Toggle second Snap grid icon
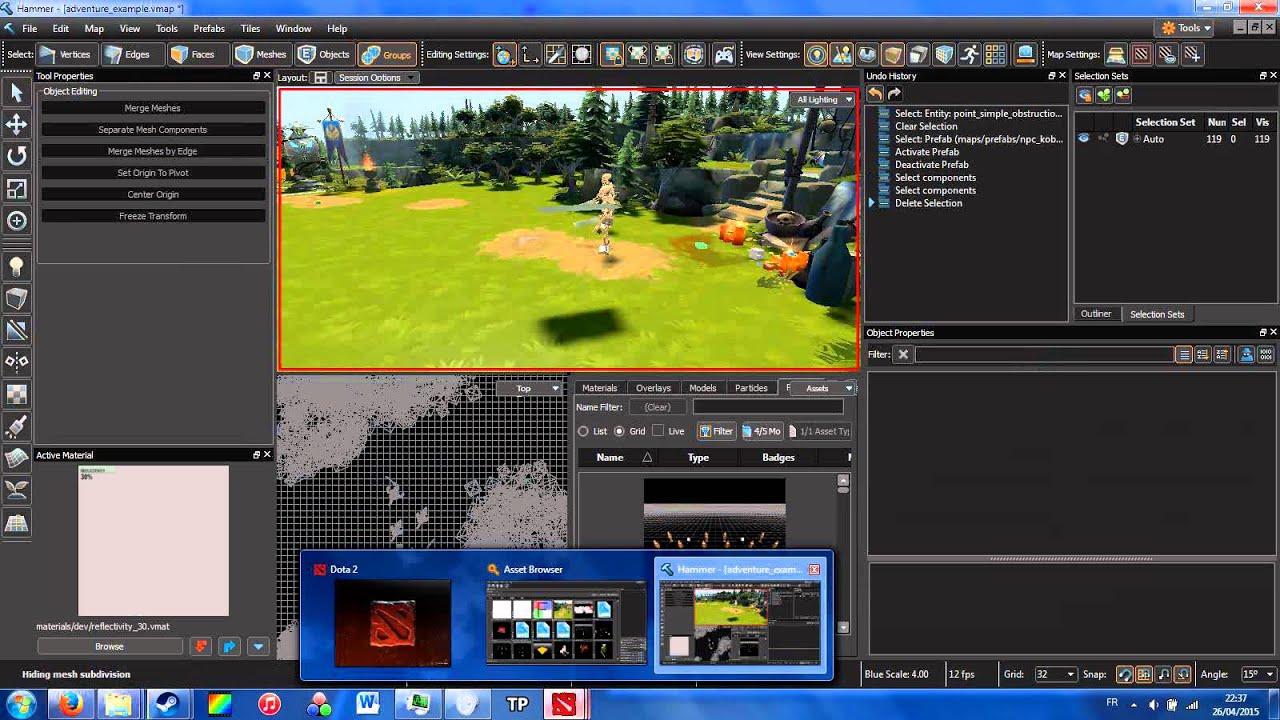Viewport: 1280px width, 720px height. (1144, 674)
